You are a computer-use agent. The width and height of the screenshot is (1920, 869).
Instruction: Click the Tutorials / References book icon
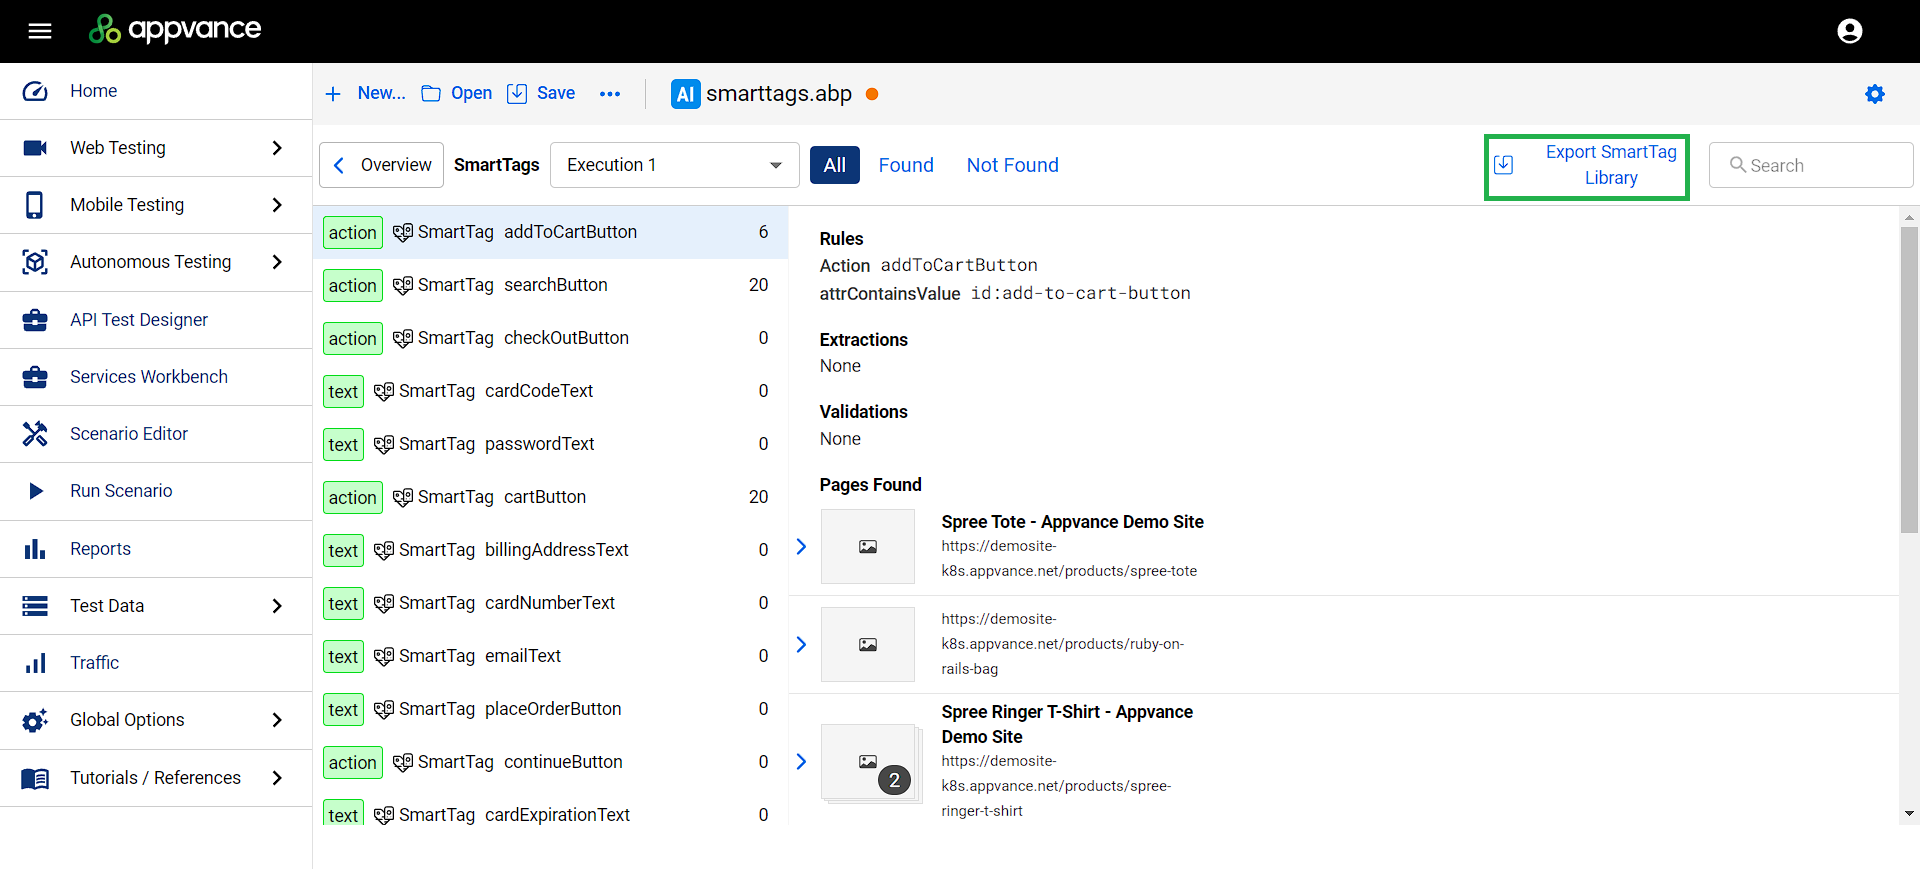[x=35, y=778]
